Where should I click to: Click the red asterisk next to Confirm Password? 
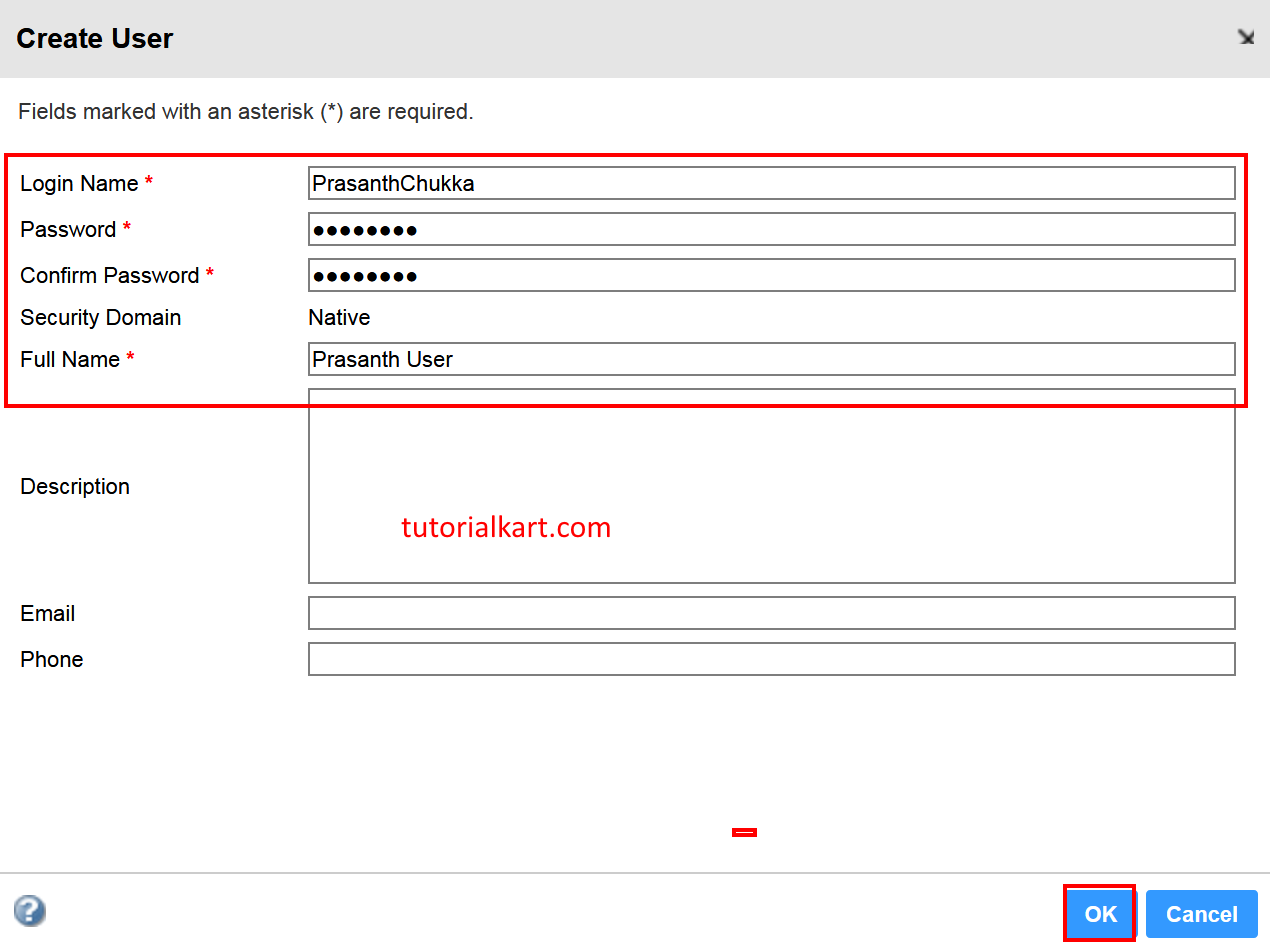tap(210, 273)
